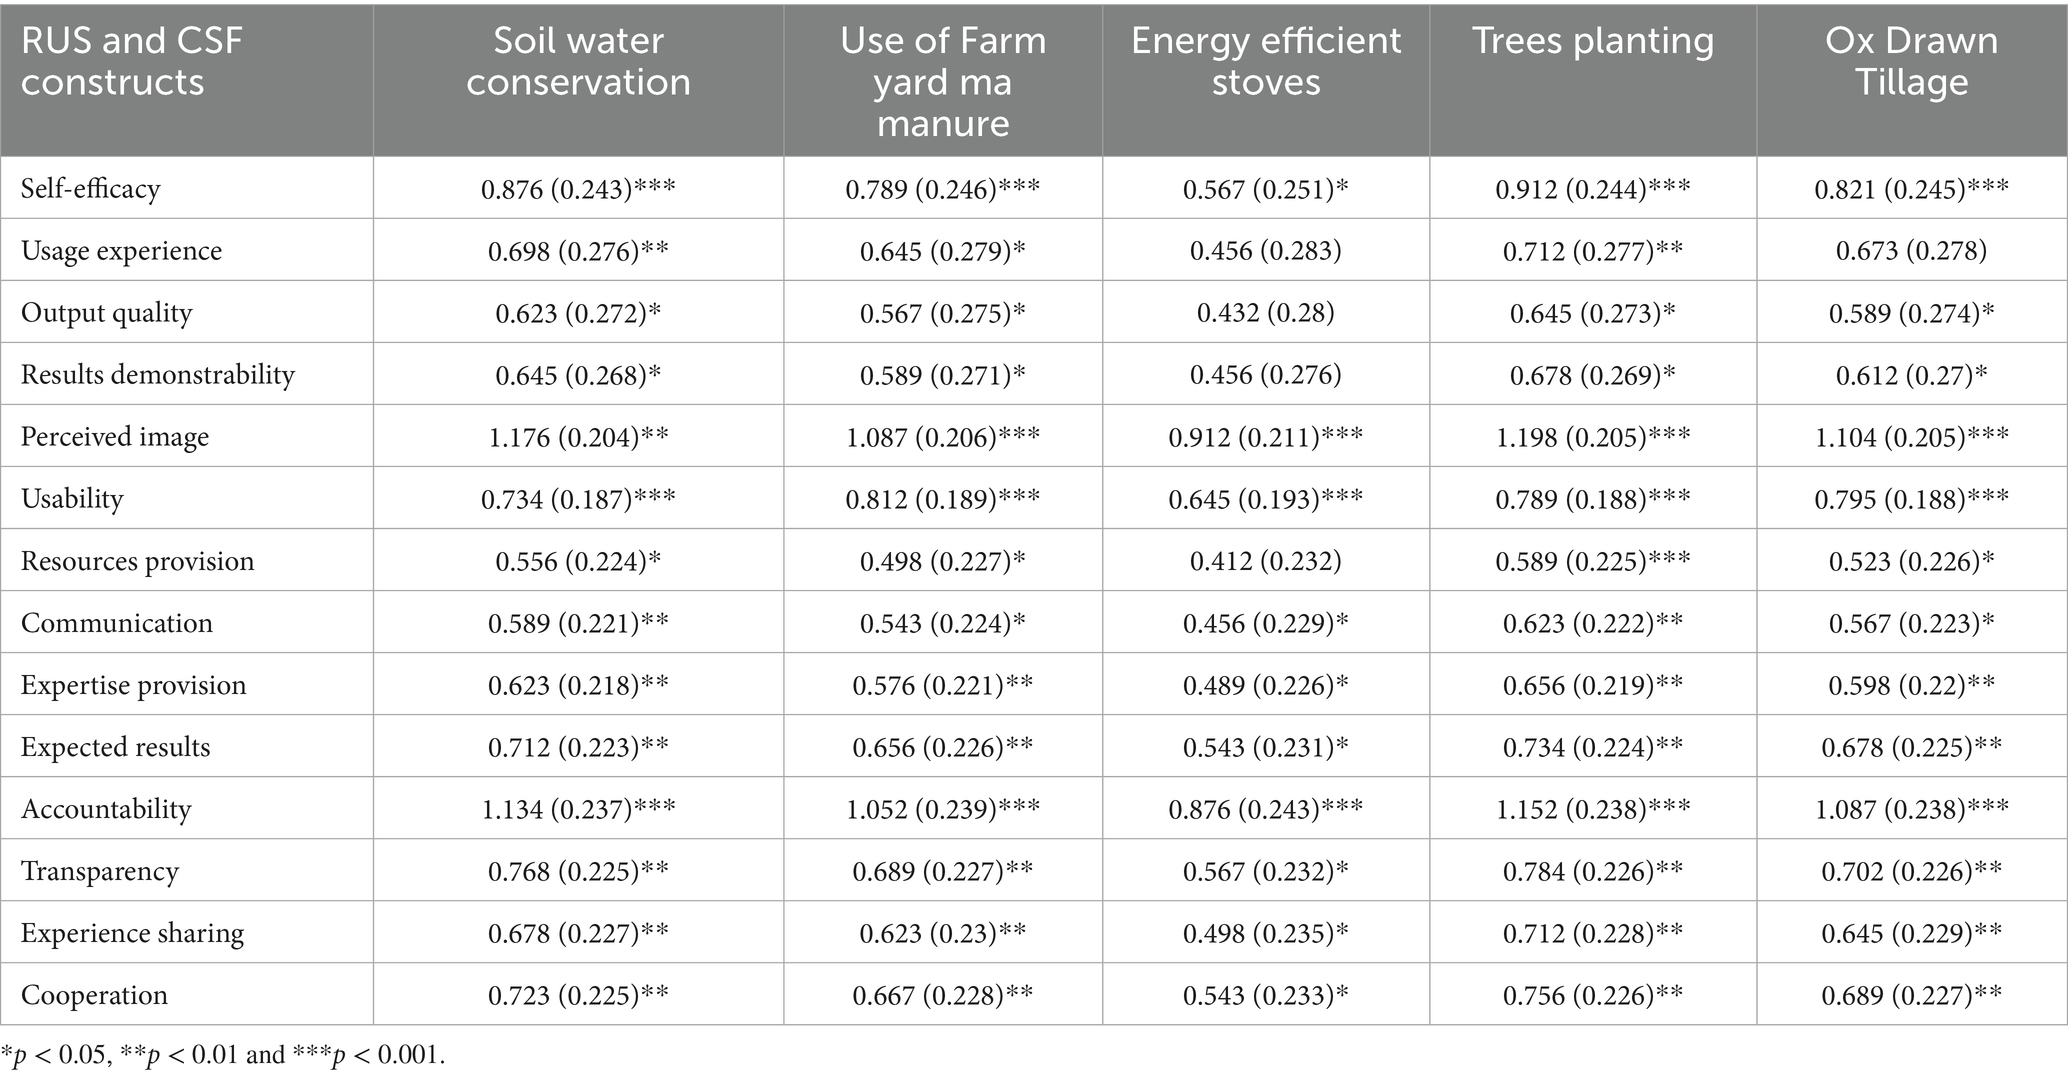Screen dimensions: 2068x1079
Task: Click the "Energy efficient stoves" column header
Action: [1265, 61]
